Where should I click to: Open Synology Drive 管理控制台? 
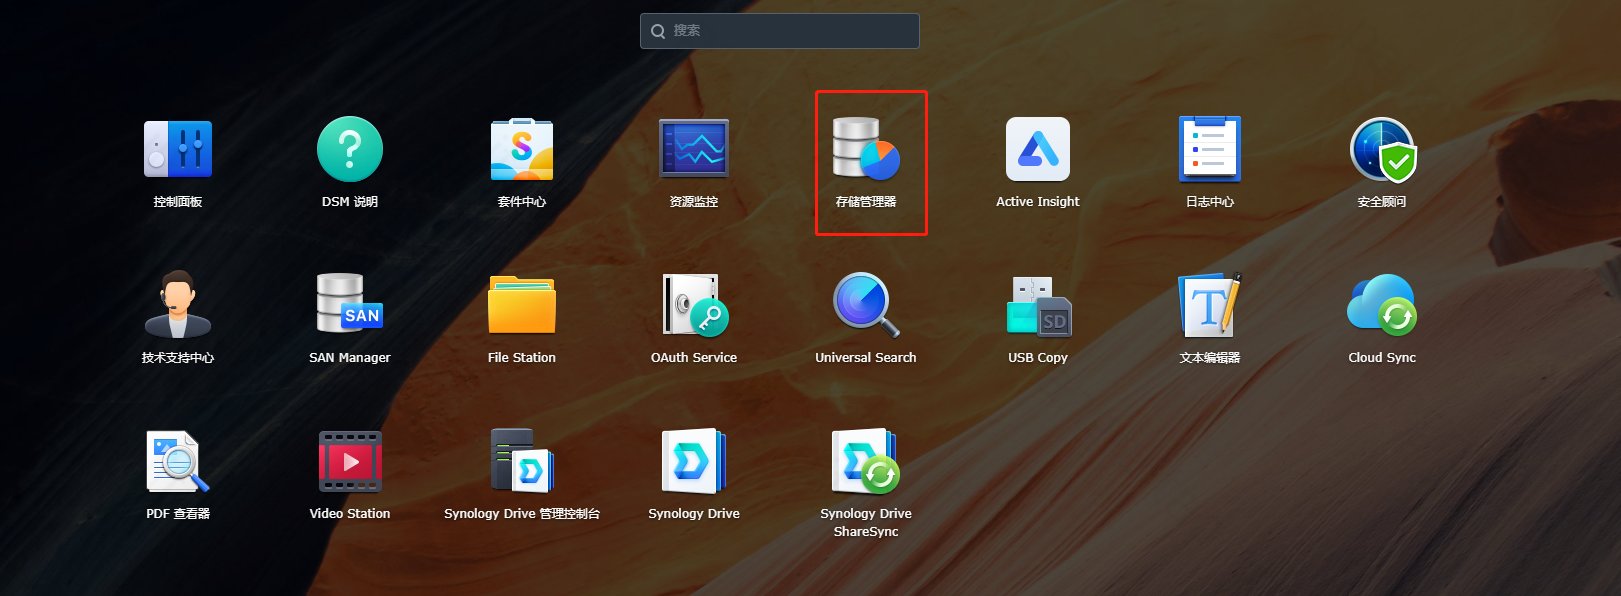tap(522, 461)
